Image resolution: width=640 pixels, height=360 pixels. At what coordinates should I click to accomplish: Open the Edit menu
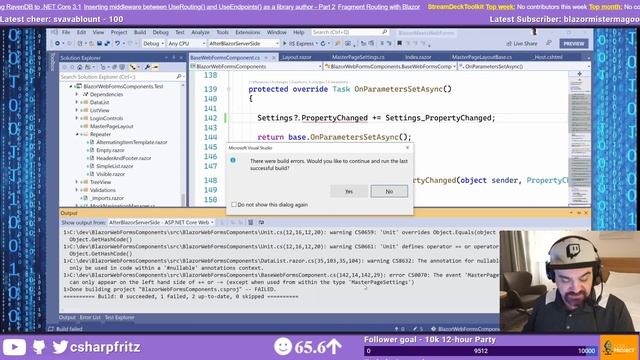coord(81,32)
